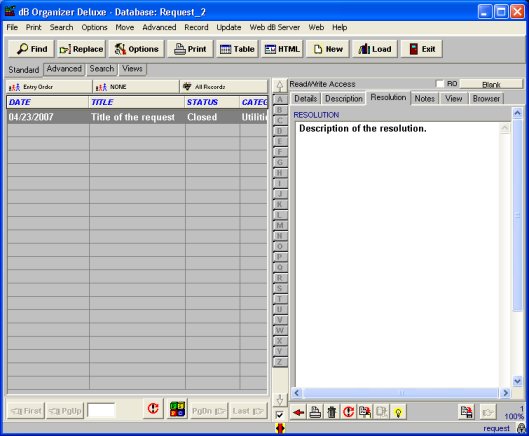Switch to the Search toolbar tab
Image resolution: width=529 pixels, height=436 pixels.
pyautogui.click(x=102, y=69)
